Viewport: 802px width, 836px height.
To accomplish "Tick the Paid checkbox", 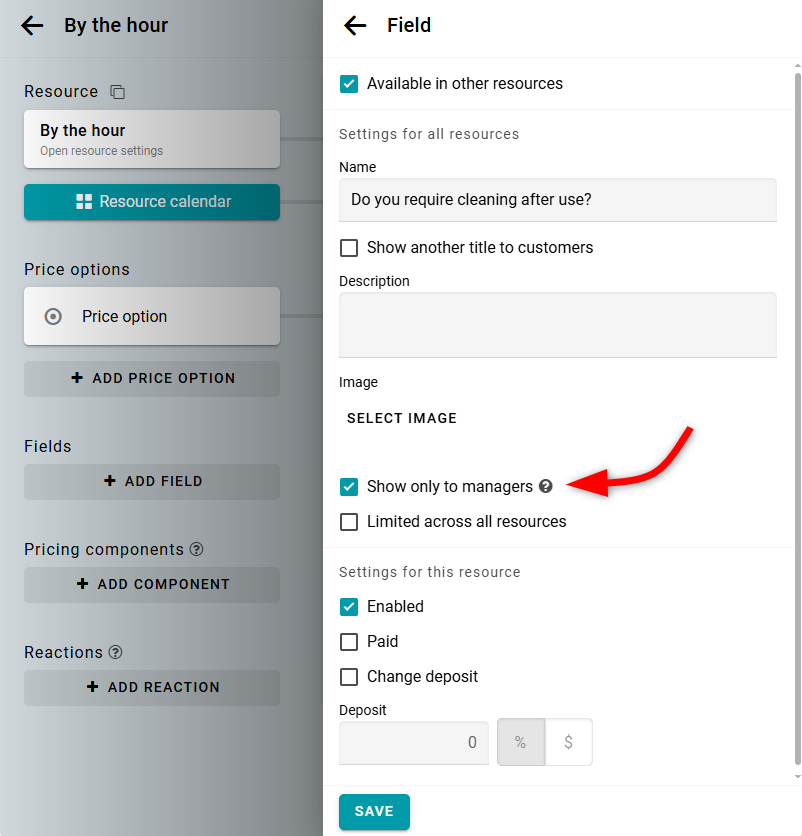I will coord(349,642).
